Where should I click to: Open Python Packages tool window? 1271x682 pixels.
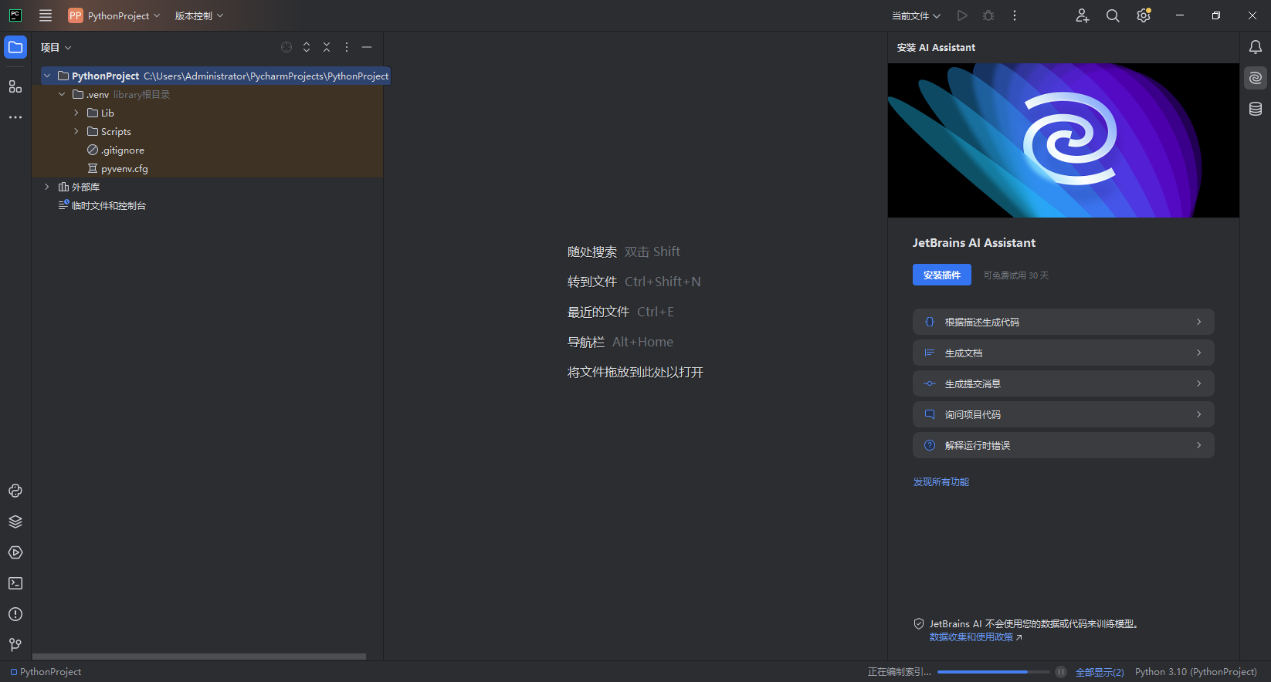tap(15, 521)
